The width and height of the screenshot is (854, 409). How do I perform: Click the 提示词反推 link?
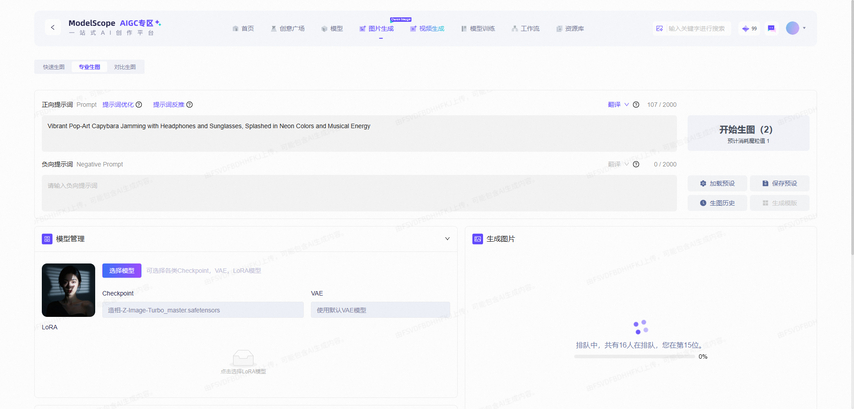pos(169,105)
